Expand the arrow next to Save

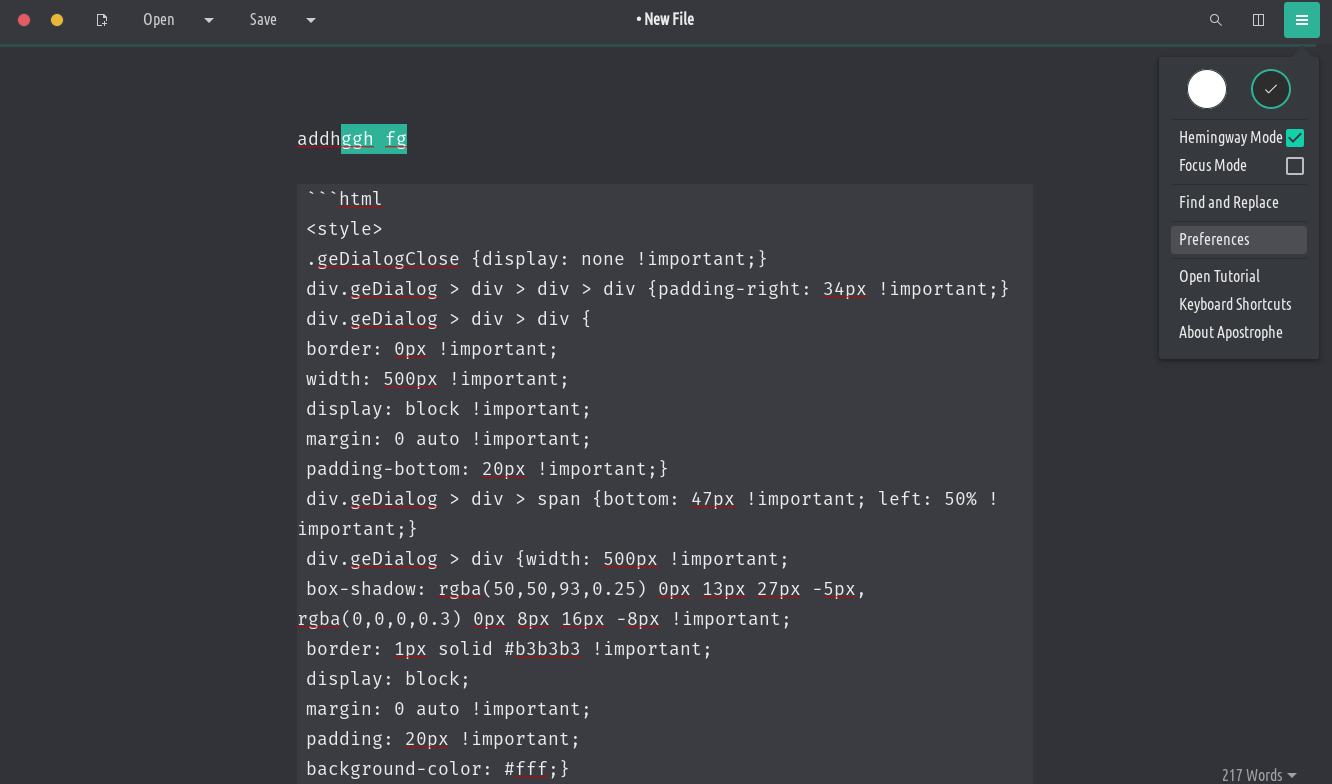(x=310, y=20)
